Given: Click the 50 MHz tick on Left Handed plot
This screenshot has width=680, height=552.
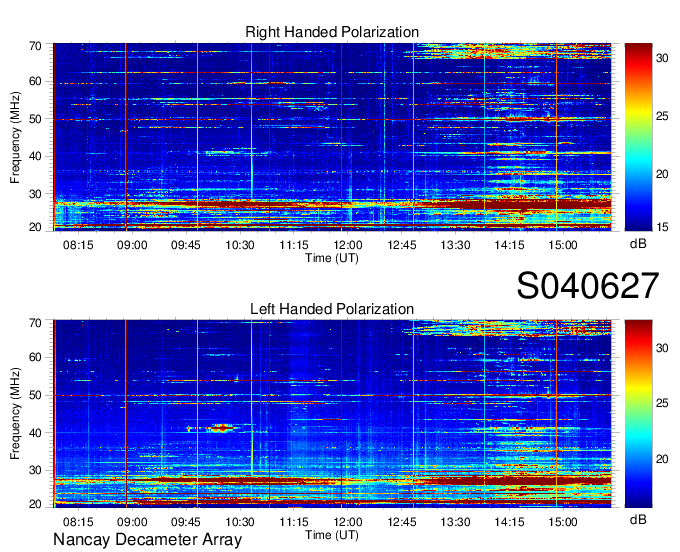Looking at the screenshot, I should pos(35,395).
